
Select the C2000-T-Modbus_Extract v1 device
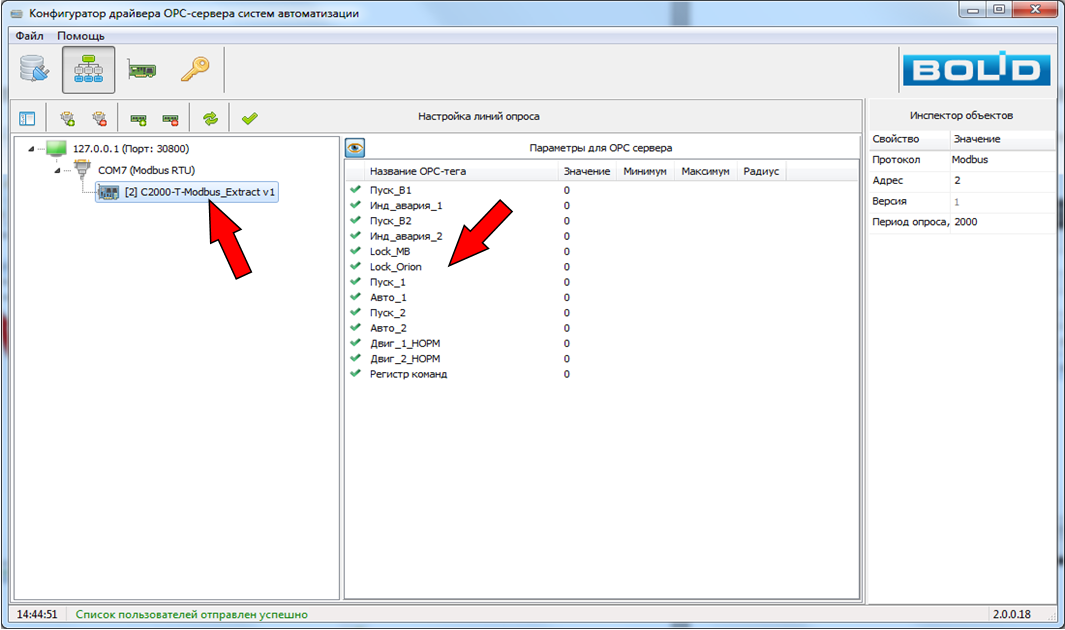click(x=199, y=192)
